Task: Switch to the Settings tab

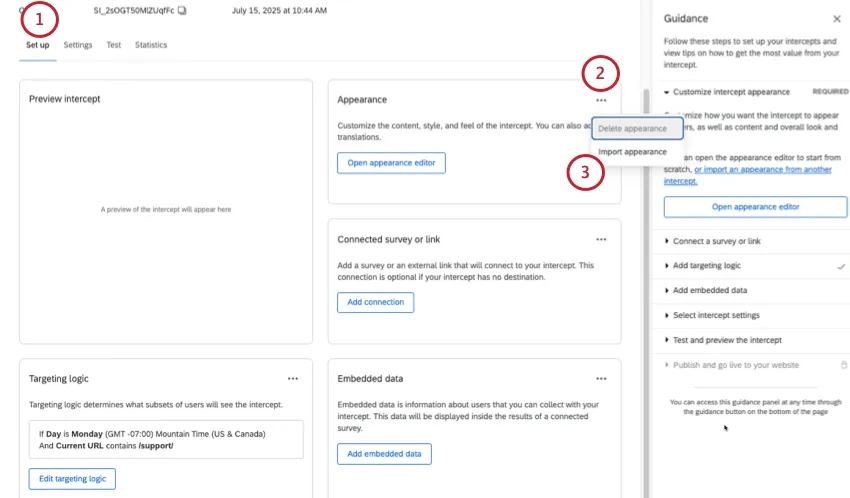Action: pyautogui.click(x=78, y=45)
